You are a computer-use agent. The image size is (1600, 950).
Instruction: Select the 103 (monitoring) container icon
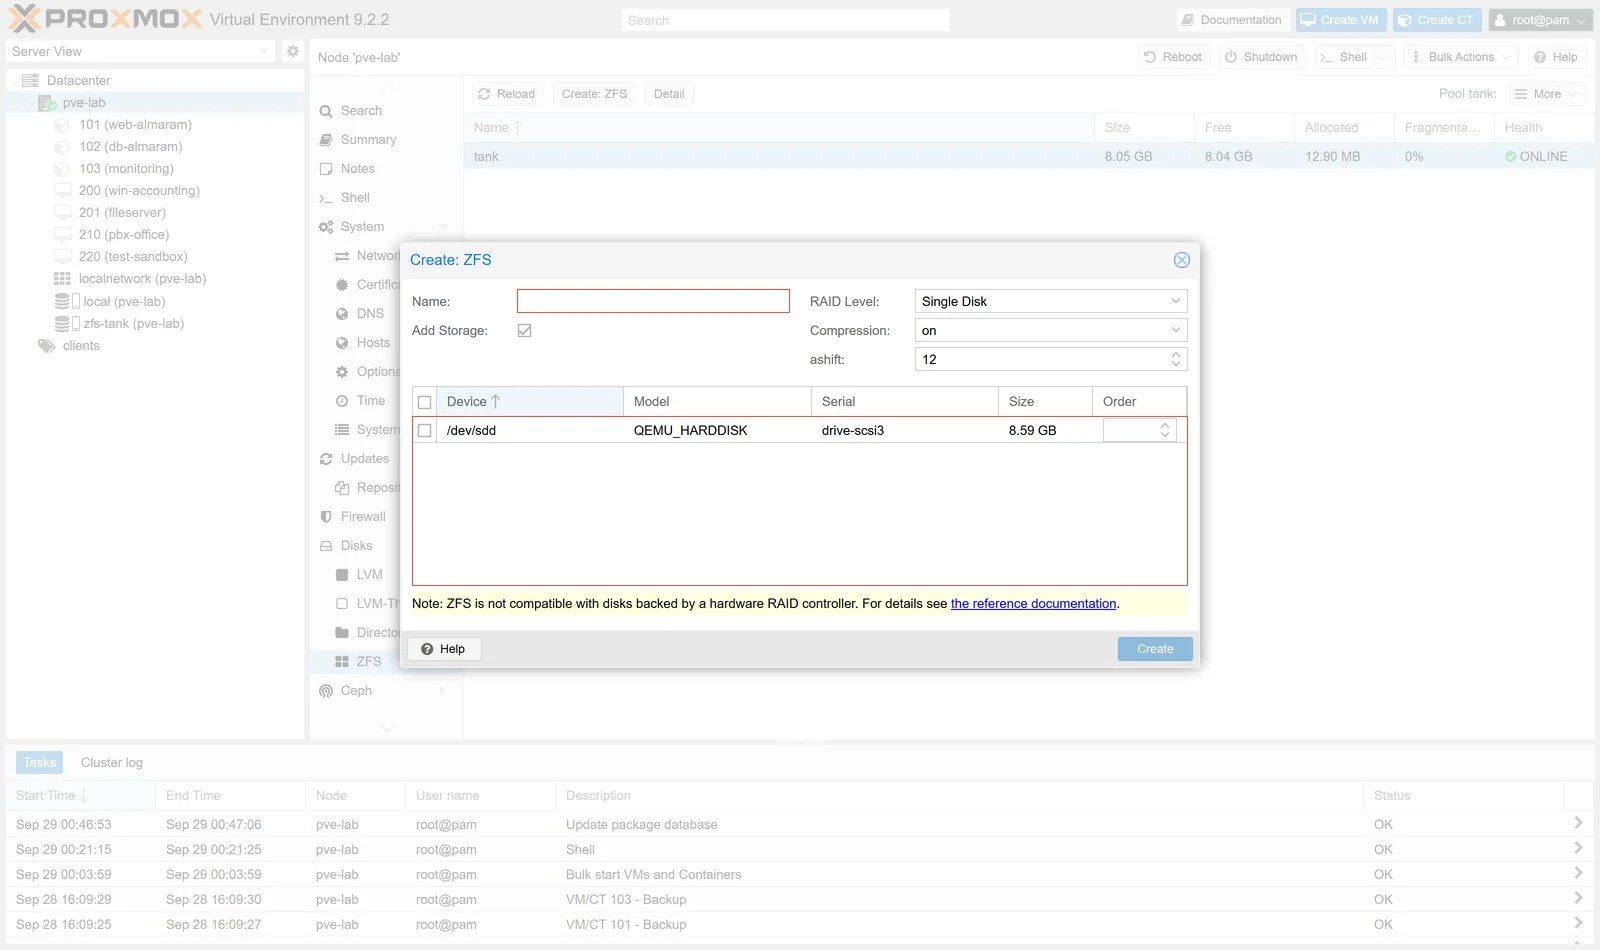click(x=62, y=169)
